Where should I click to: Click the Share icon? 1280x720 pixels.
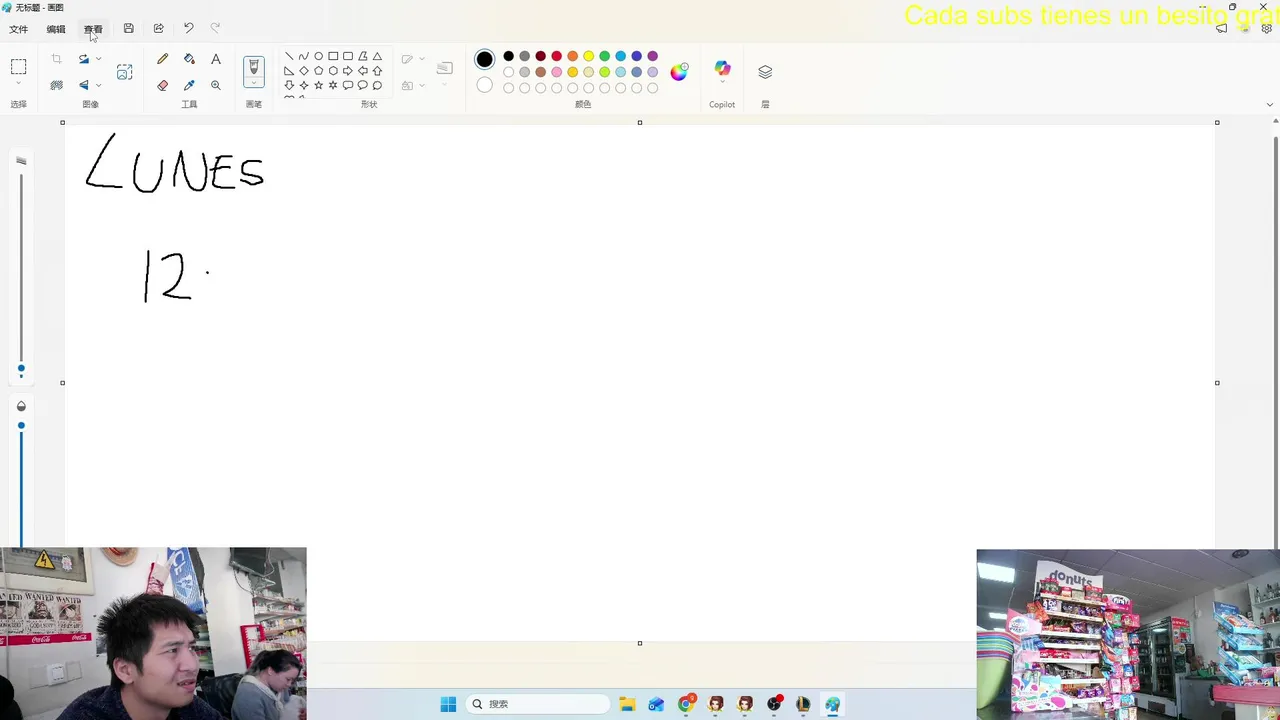point(158,28)
